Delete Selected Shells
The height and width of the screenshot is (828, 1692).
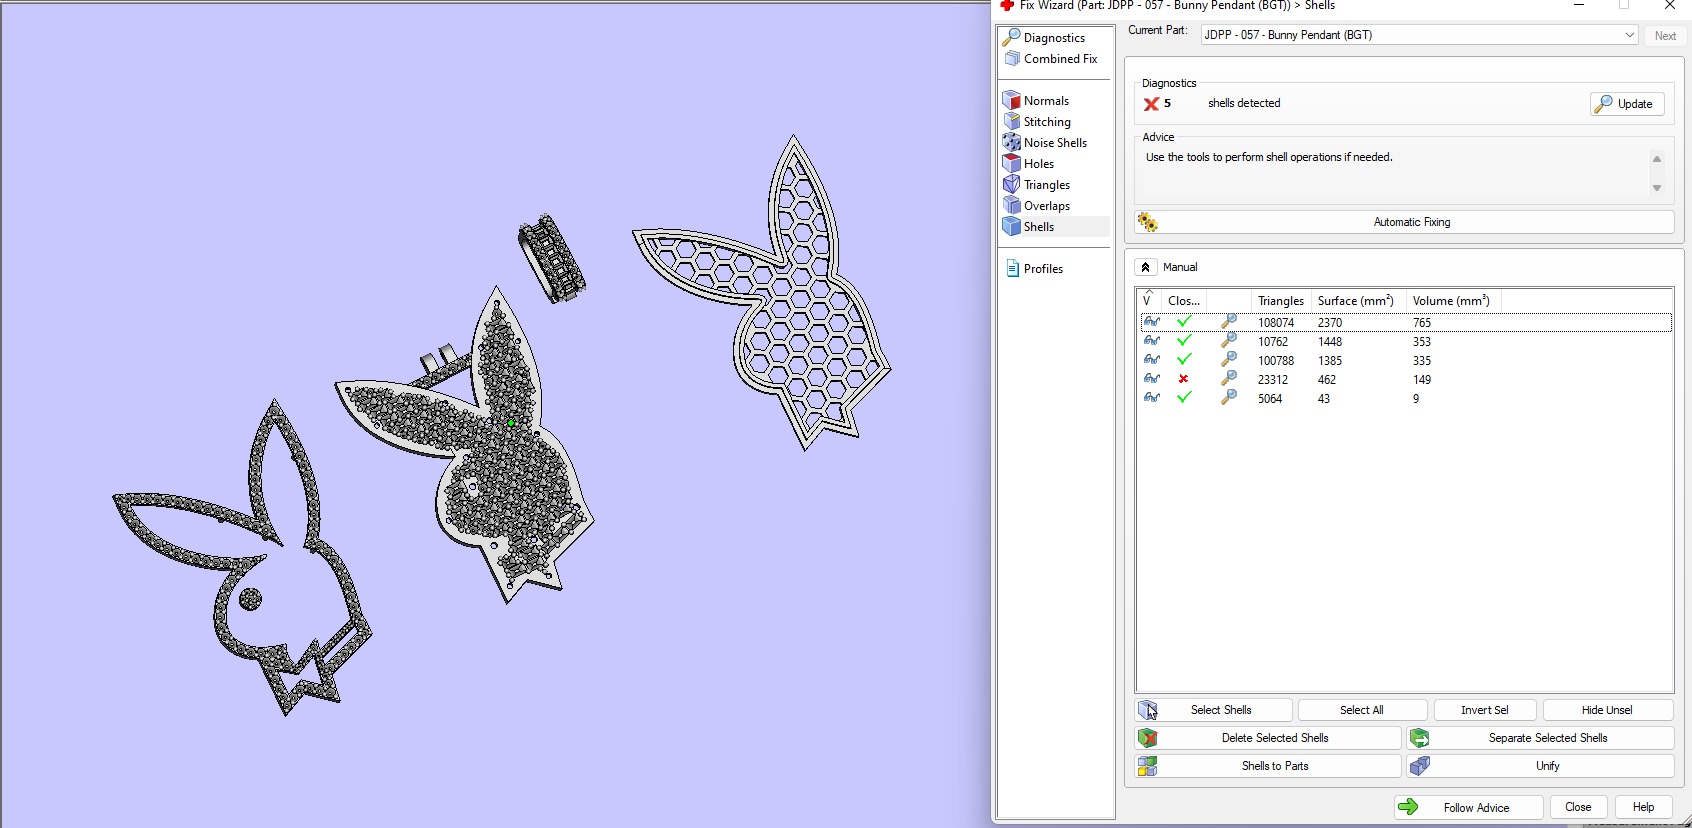[x=1268, y=738]
